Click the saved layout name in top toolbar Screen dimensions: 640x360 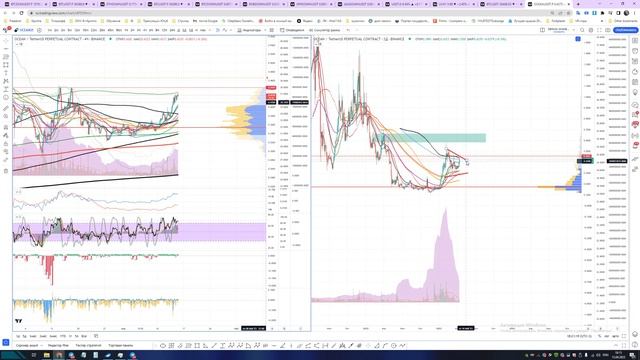tap(558, 30)
